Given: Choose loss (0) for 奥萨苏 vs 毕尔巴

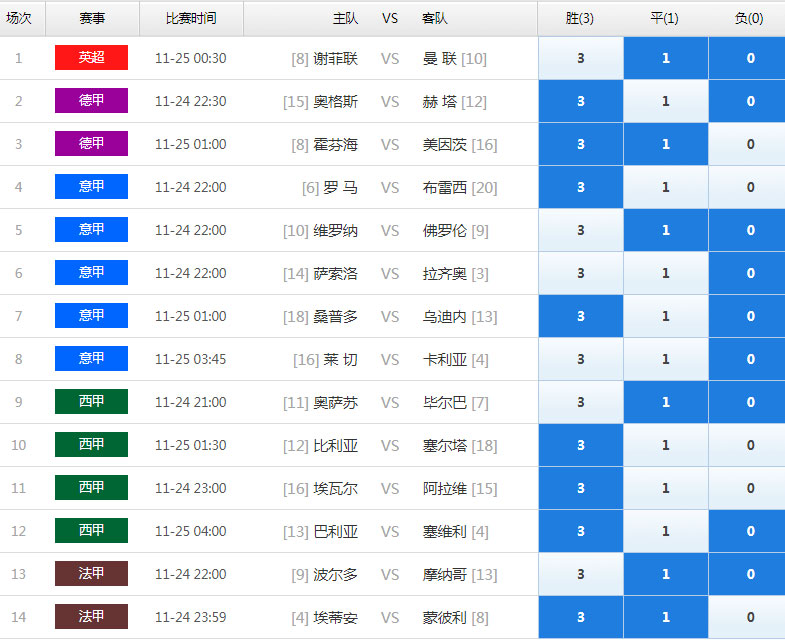Looking at the screenshot, I should click(x=747, y=403).
